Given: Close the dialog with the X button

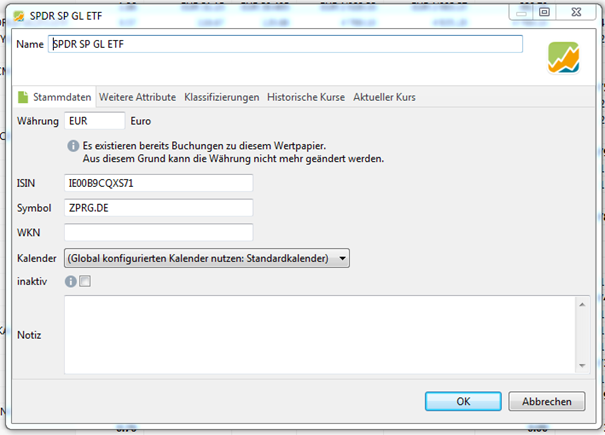Looking at the screenshot, I should click(x=576, y=12).
